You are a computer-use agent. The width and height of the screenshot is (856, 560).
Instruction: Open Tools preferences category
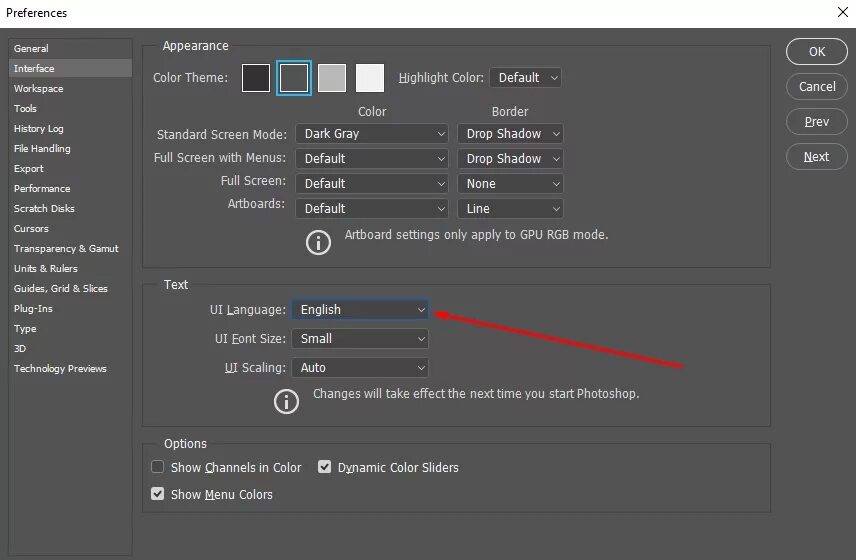coord(70,108)
